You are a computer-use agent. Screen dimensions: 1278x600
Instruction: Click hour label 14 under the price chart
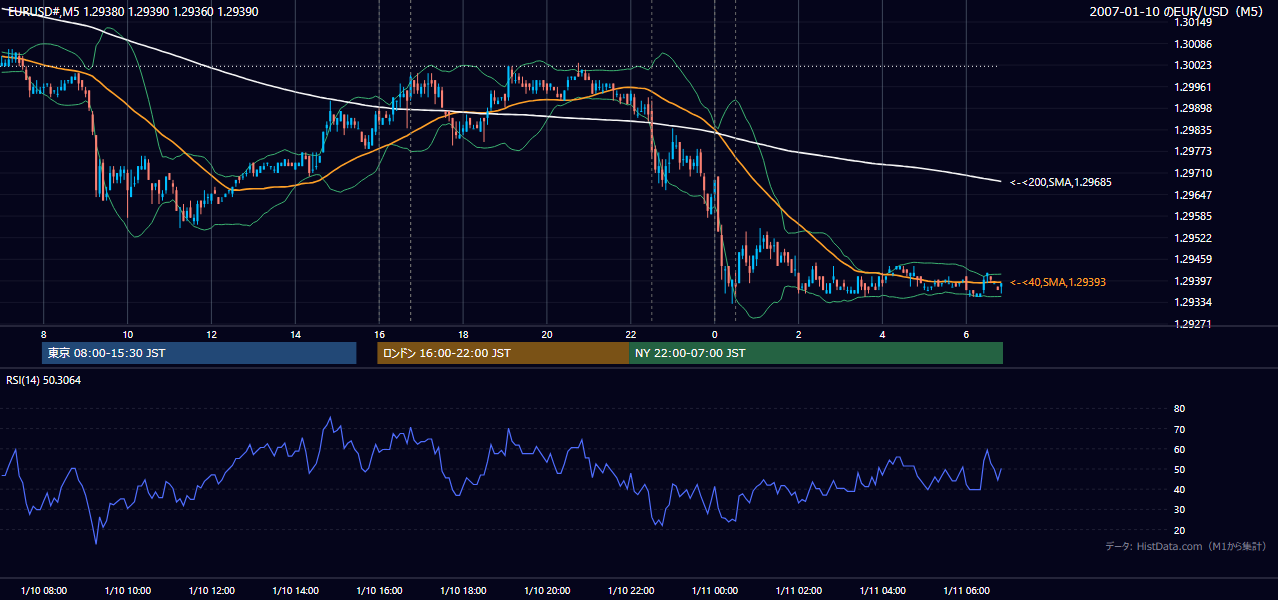pos(295,334)
